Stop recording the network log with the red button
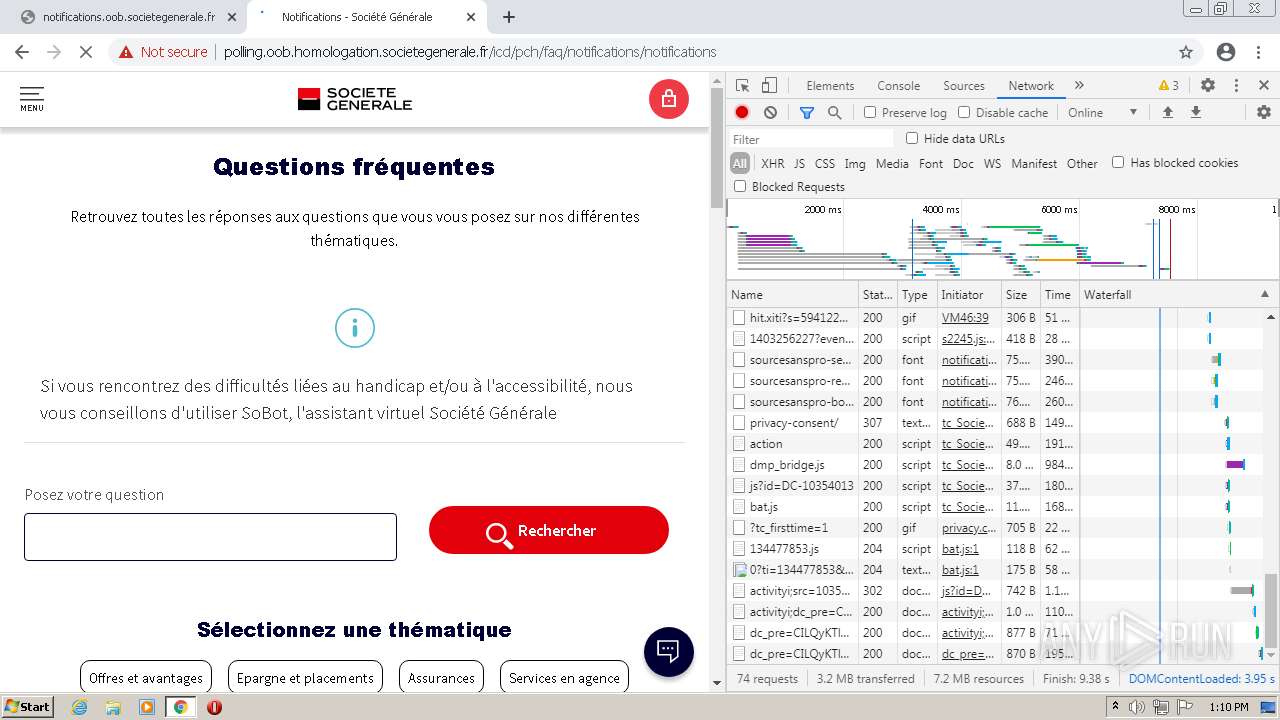 coord(742,113)
